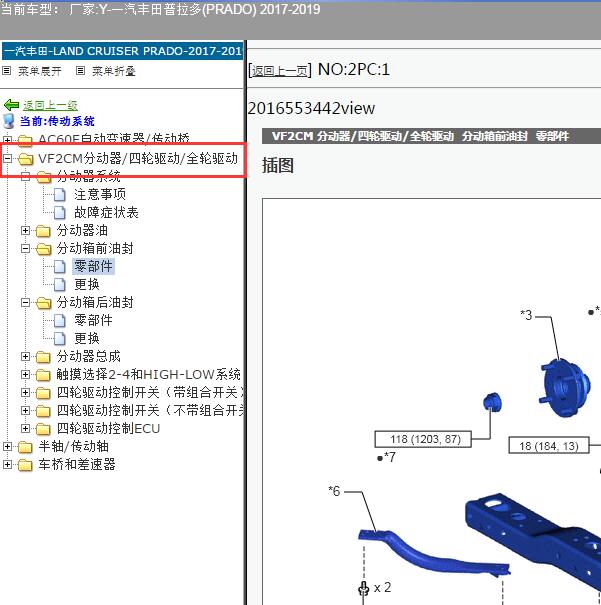Click the 一汽丰田-LAND CRUISER PRADO header bar
This screenshot has width=601, height=605.
point(122,51)
